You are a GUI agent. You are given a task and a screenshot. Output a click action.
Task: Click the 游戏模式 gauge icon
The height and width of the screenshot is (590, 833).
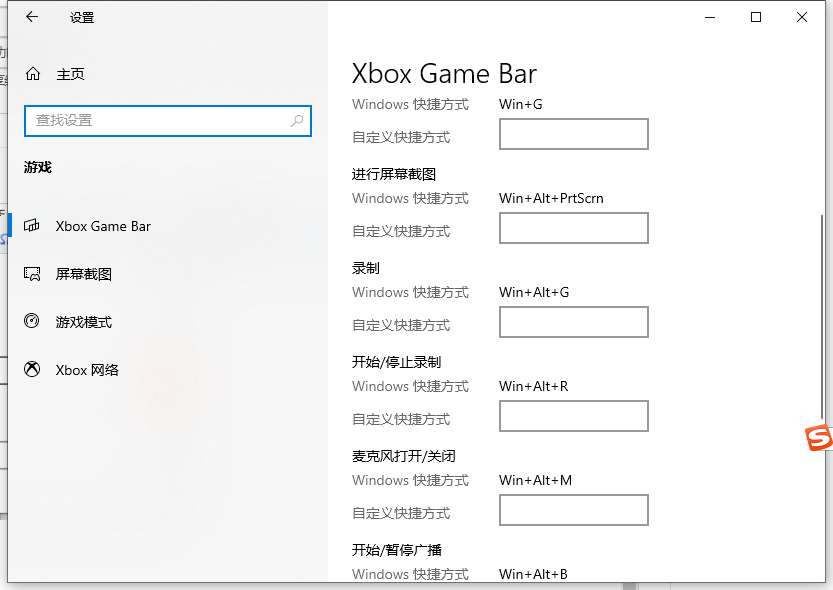[x=33, y=322]
